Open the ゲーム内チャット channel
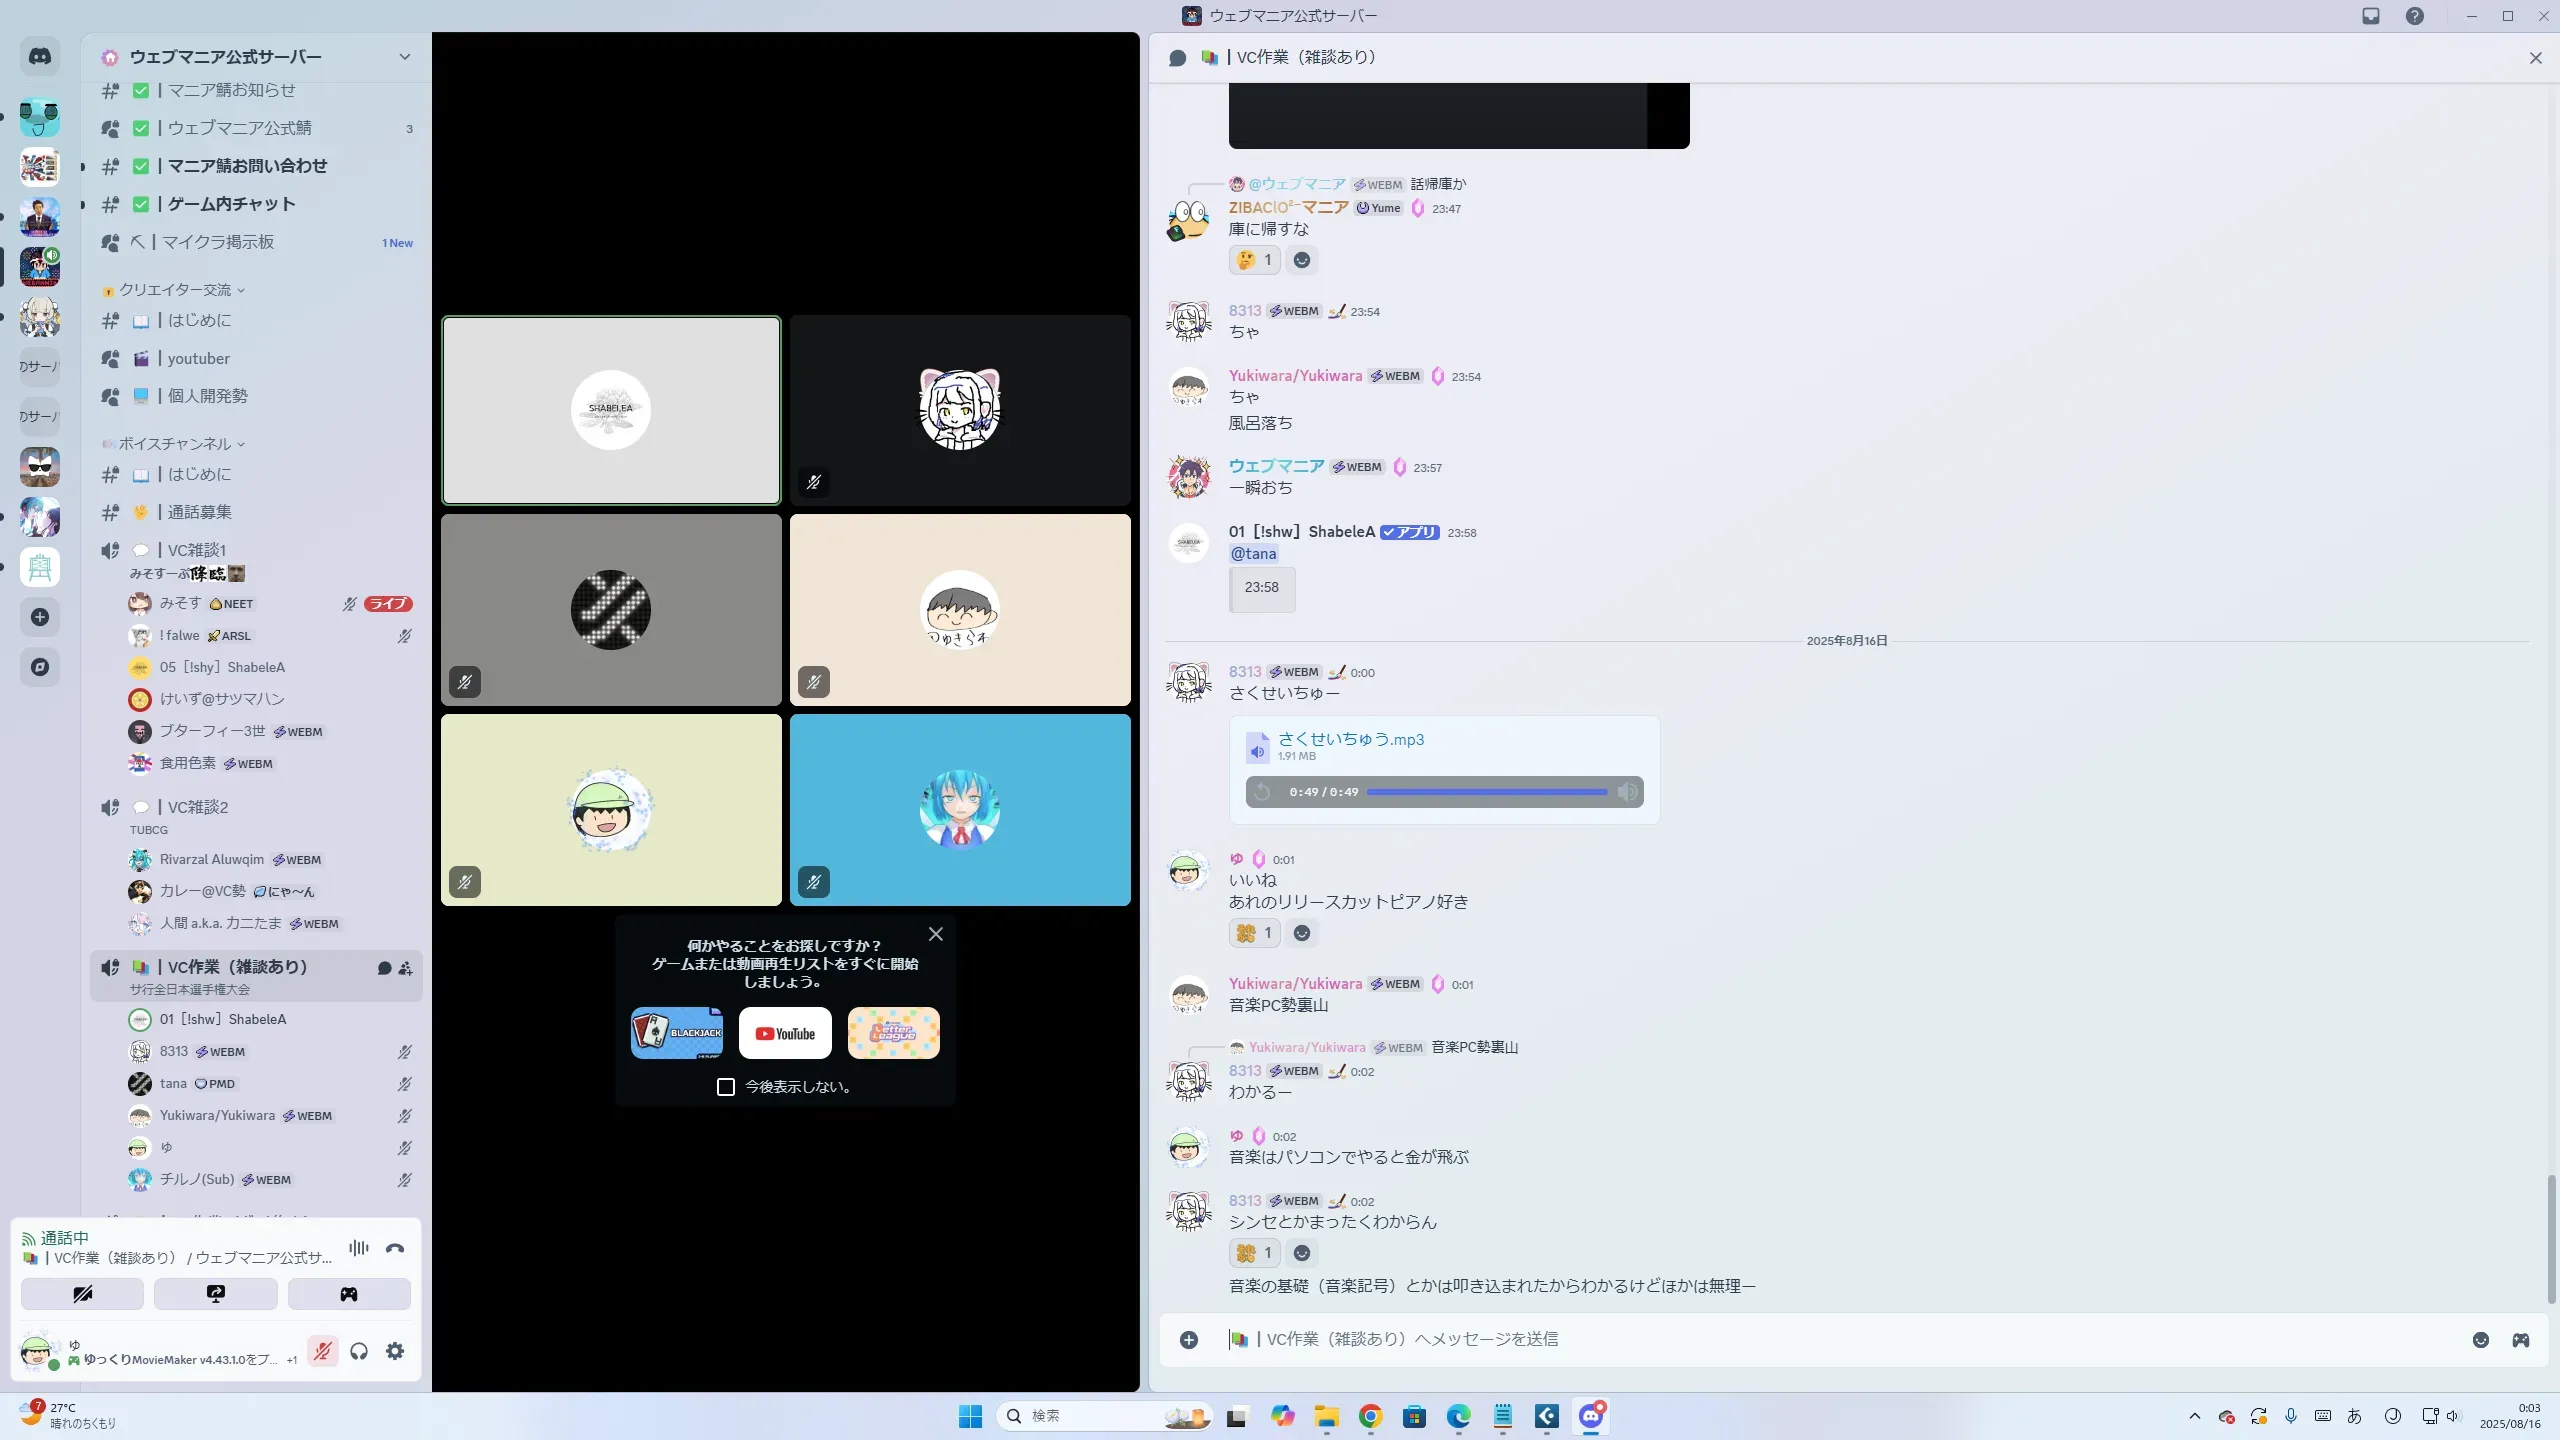This screenshot has height=1440, width=2560. [x=231, y=204]
